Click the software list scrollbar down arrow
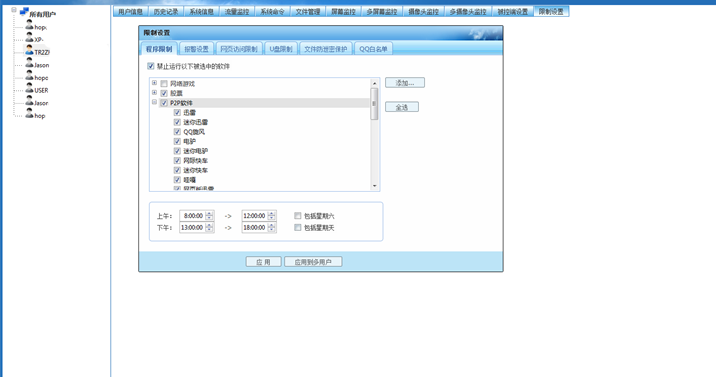 (x=374, y=186)
